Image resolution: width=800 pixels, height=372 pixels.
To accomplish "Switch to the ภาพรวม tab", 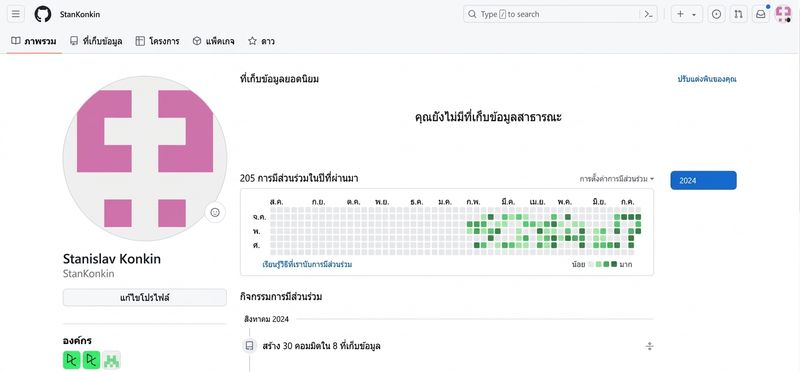I will pyautogui.click(x=34, y=41).
